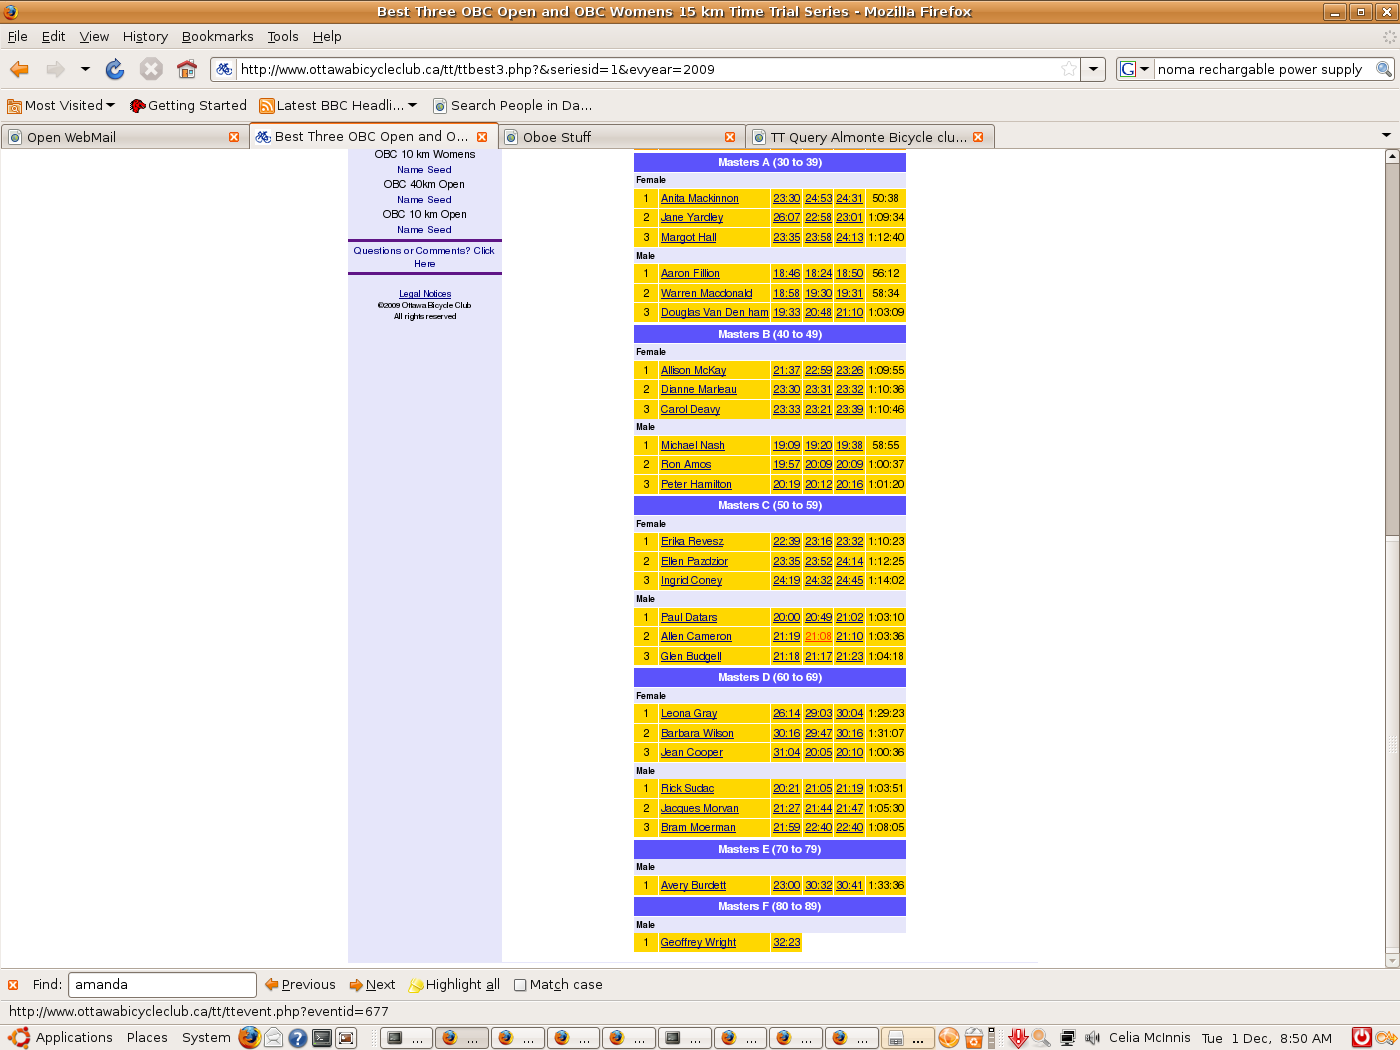Image resolution: width=1400 pixels, height=1050 pixels.
Task: Bookmark page with star icon
Action: [x=1069, y=69]
